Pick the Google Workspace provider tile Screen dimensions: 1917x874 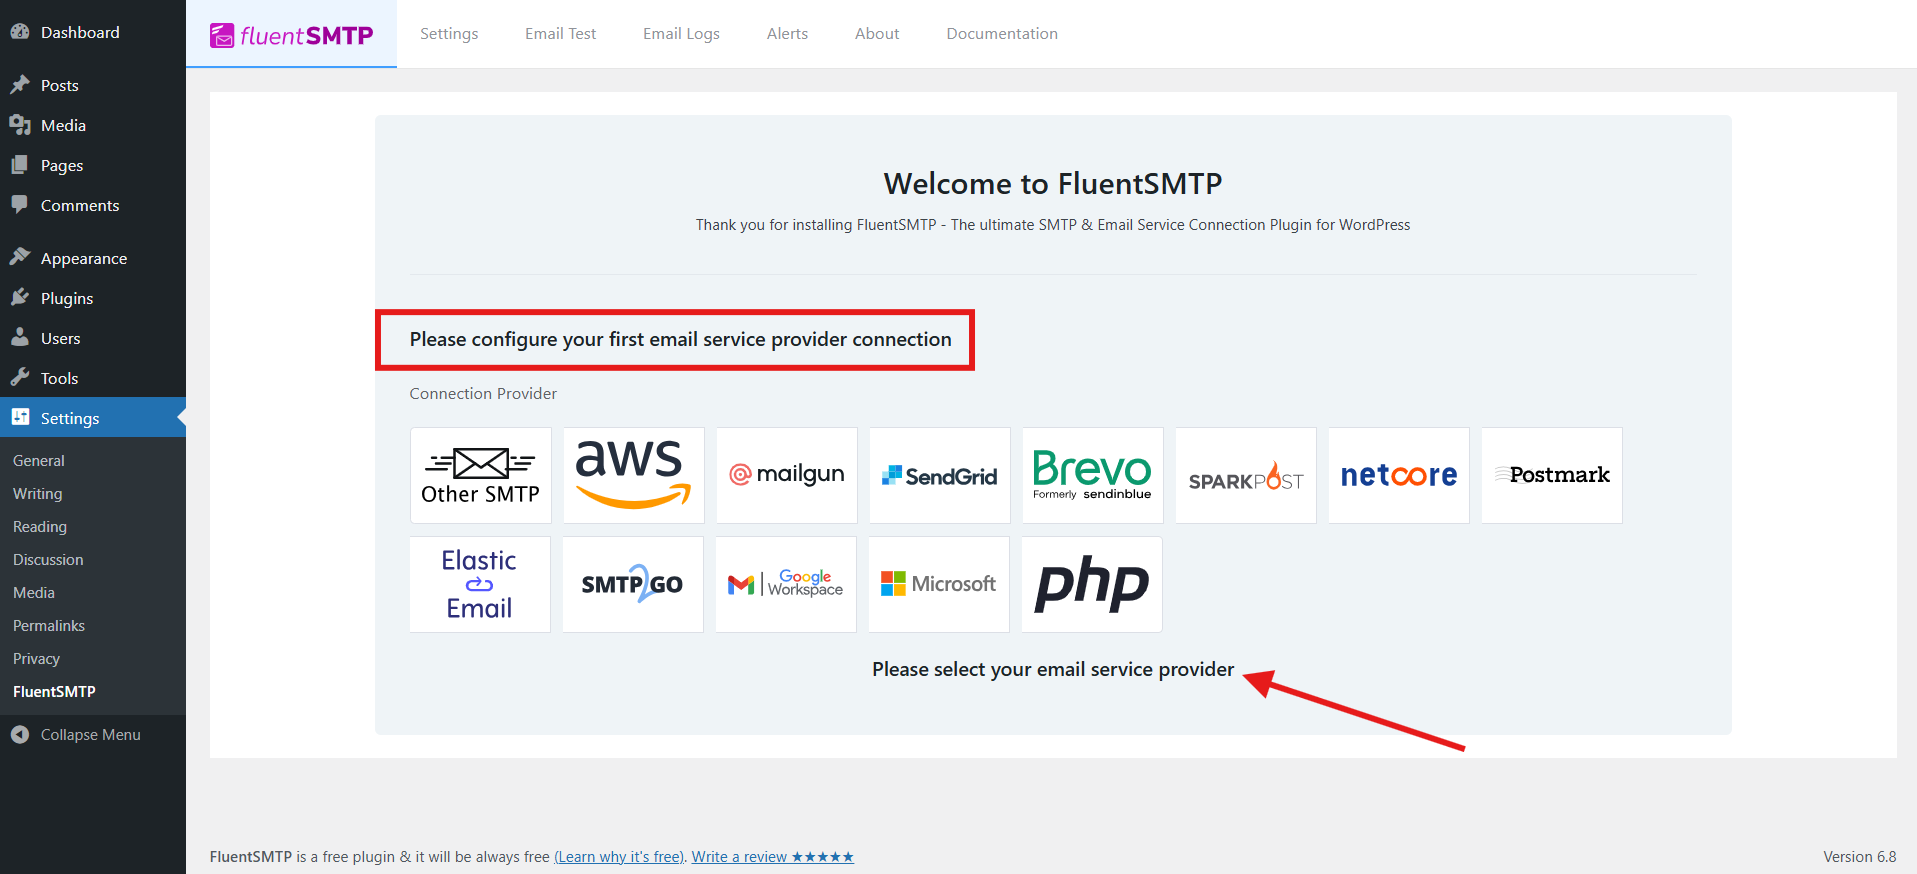786,584
